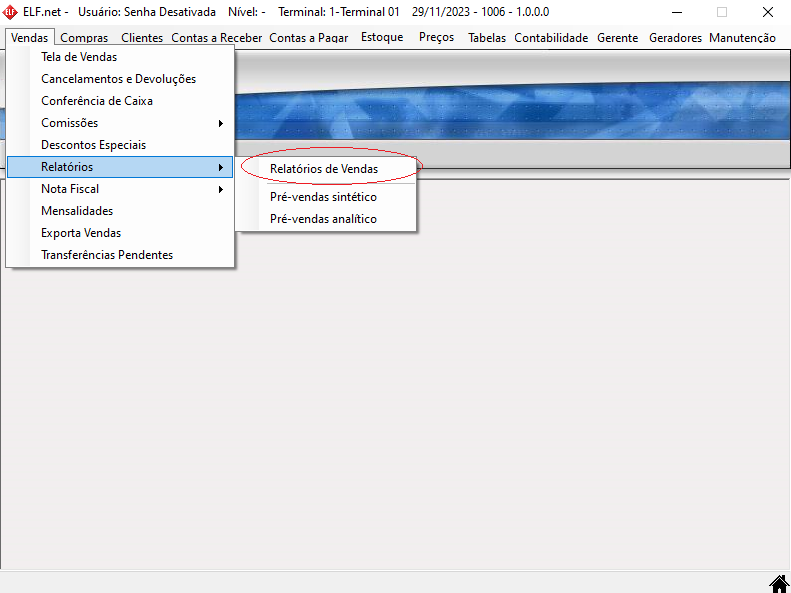Select the Comissões menu entry
The image size is (791, 593).
click(x=120, y=123)
